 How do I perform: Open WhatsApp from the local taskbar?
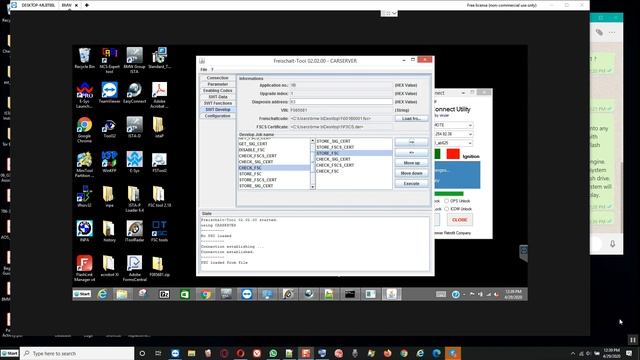pos(273,353)
